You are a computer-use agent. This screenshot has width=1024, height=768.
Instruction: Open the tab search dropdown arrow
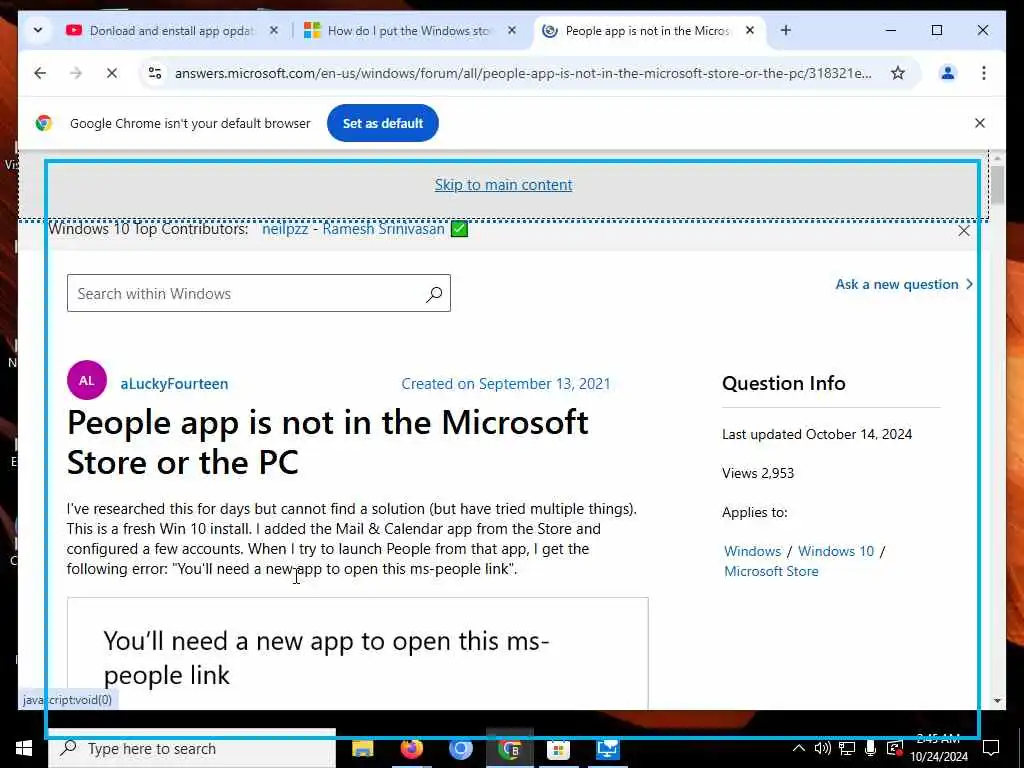tap(38, 31)
